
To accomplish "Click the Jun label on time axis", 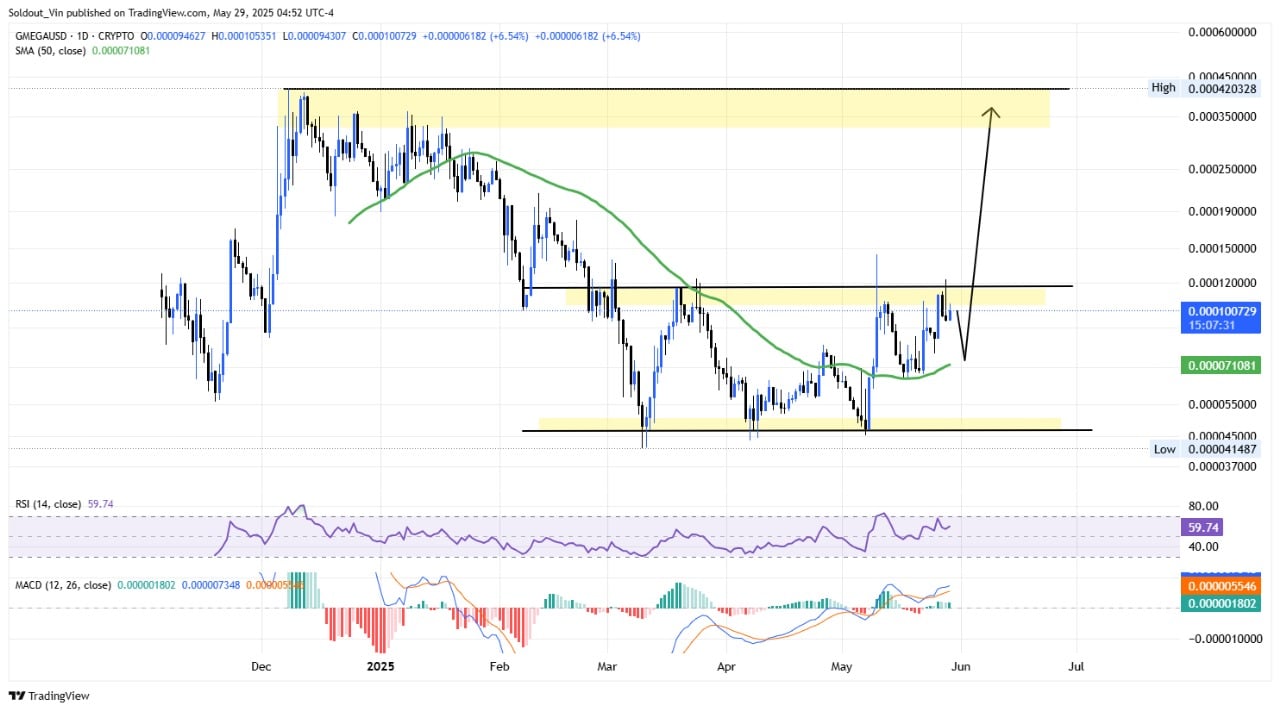I will (x=961, y=665).
